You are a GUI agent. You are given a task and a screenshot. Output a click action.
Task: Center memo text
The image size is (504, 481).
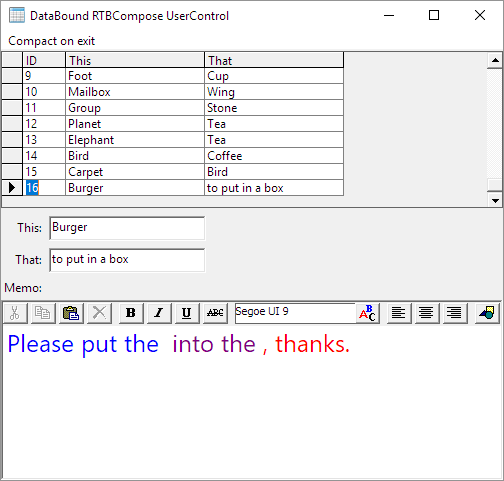tap(427, 313)
